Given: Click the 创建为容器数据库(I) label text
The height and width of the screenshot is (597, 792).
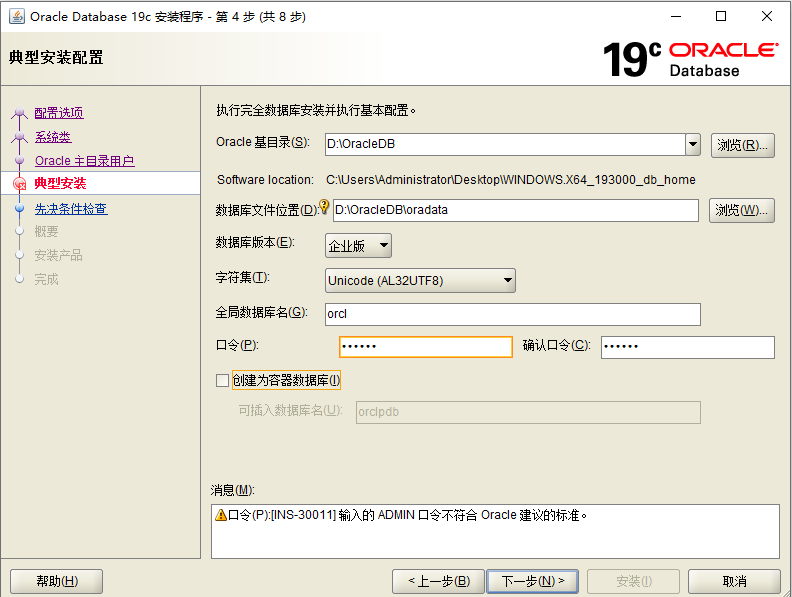Looking at the screenshot, I should tap(286, 380).
